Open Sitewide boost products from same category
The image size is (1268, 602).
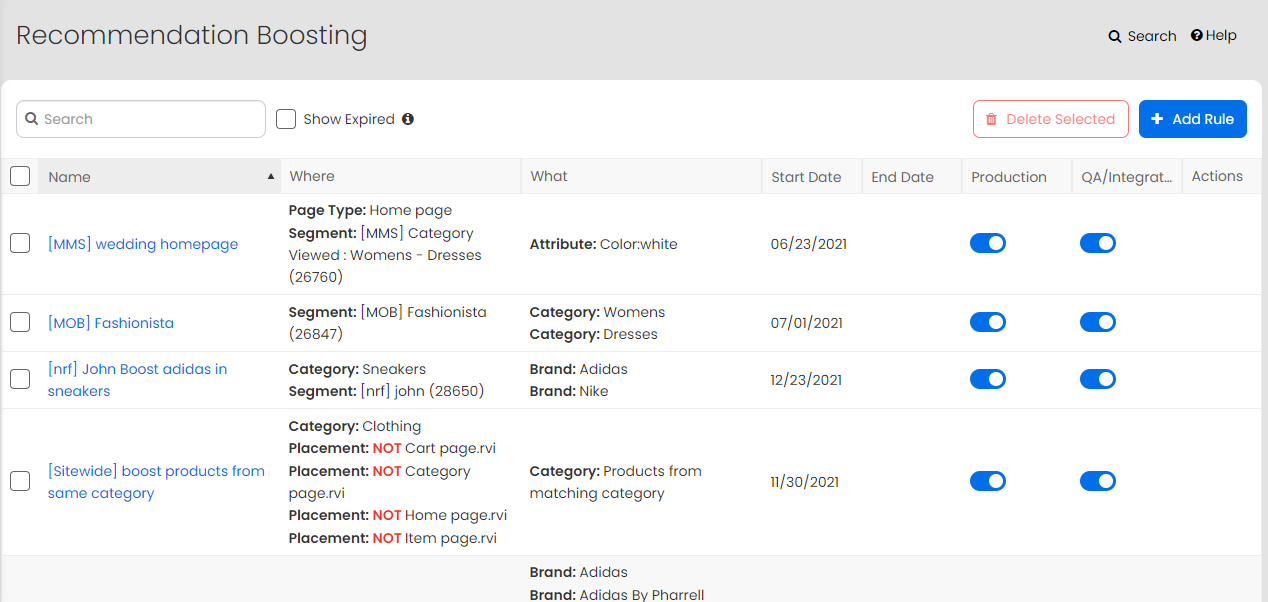tap(156, 482)
